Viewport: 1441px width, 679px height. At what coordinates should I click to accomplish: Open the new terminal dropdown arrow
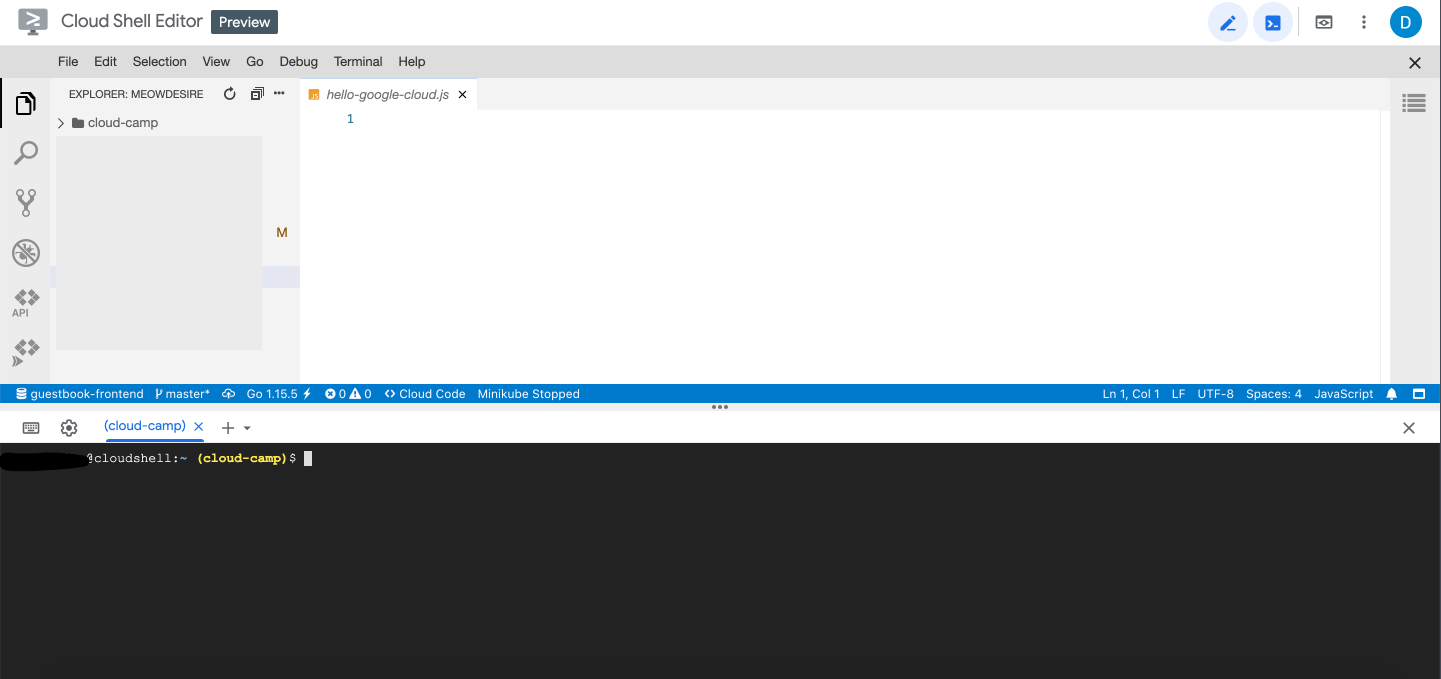point(247,428)
